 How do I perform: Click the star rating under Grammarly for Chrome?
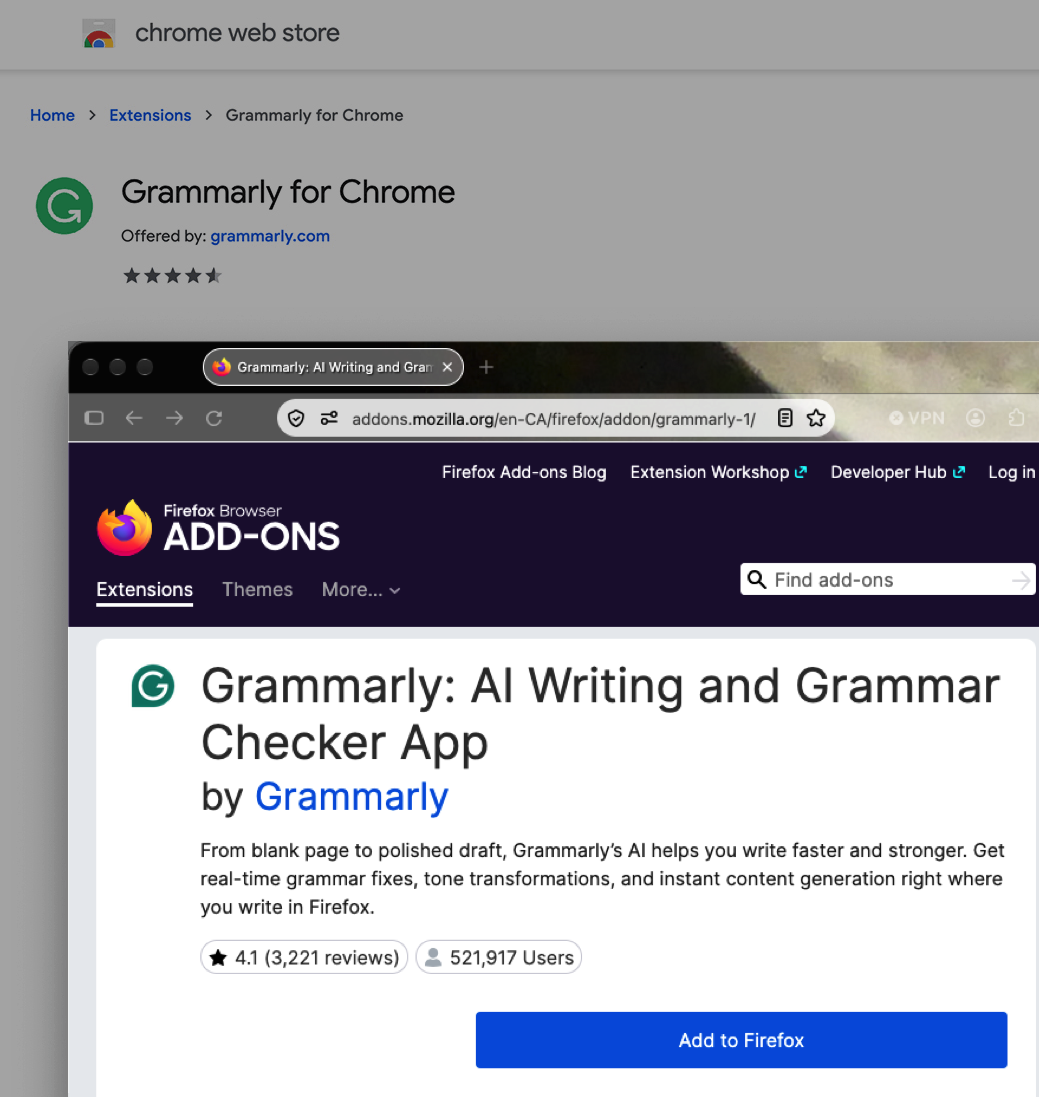pyautogui.click(x=172, y=276)
